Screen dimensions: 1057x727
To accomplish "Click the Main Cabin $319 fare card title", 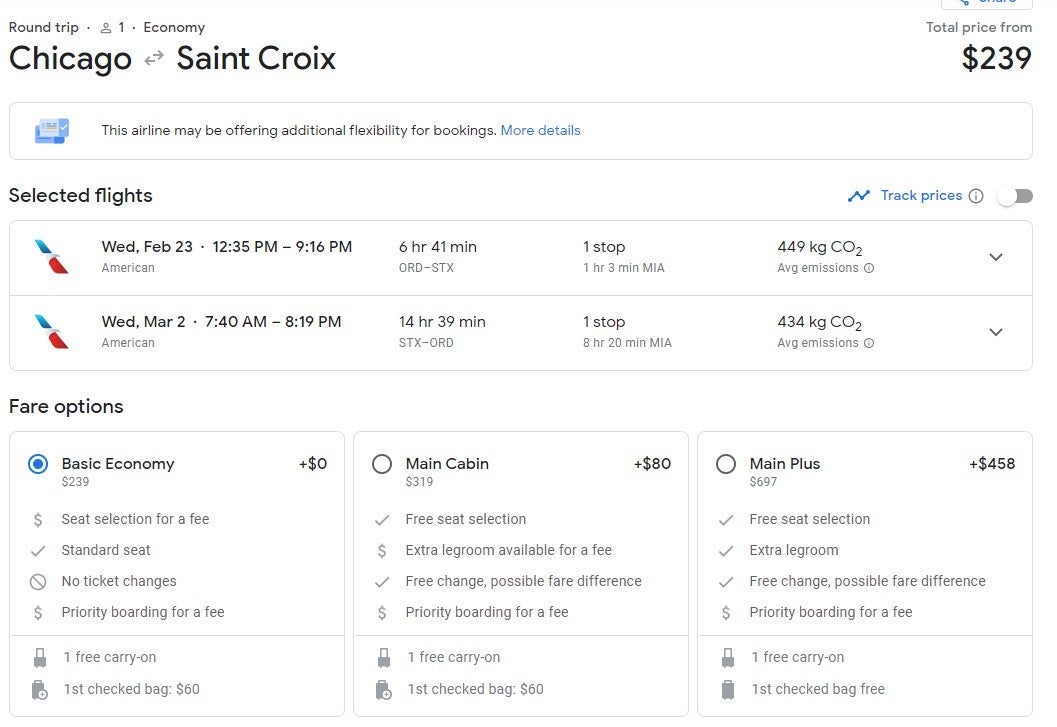I will [x=447, y=464].
